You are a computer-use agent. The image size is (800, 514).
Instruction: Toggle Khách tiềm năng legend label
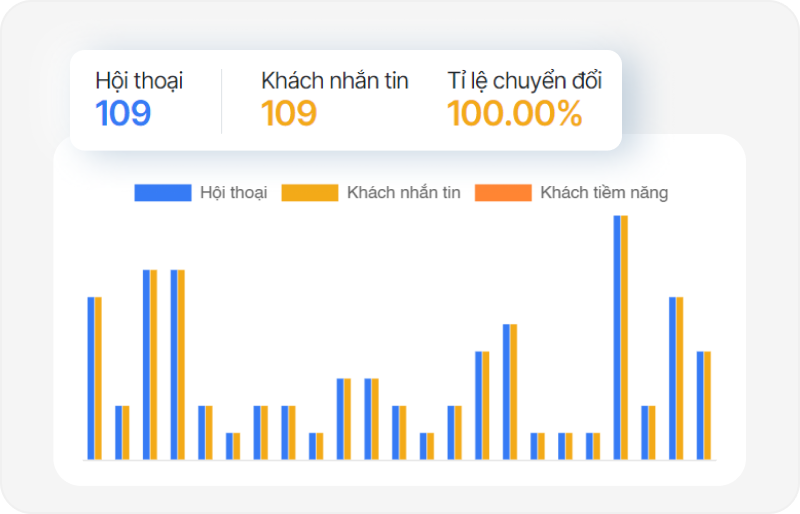coord(603,193)
